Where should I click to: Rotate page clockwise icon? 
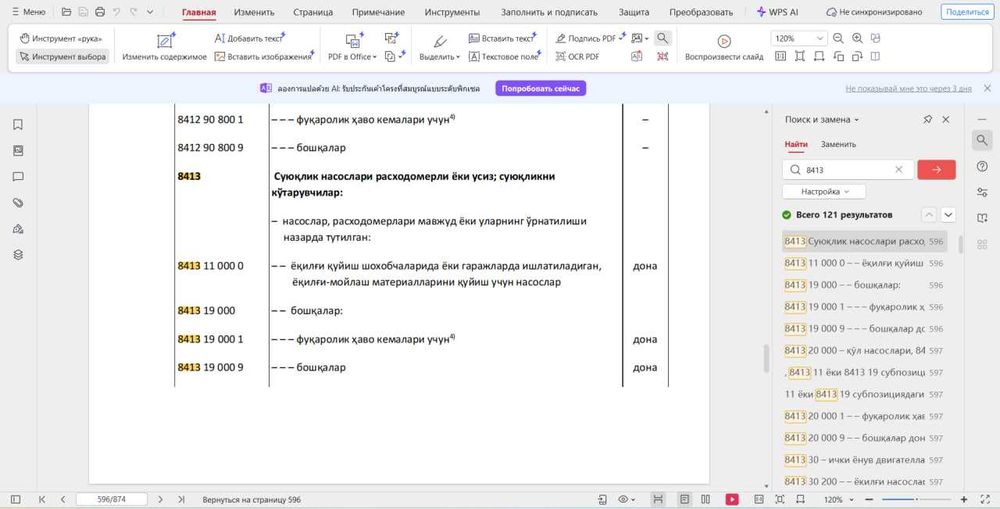point(857,57)
